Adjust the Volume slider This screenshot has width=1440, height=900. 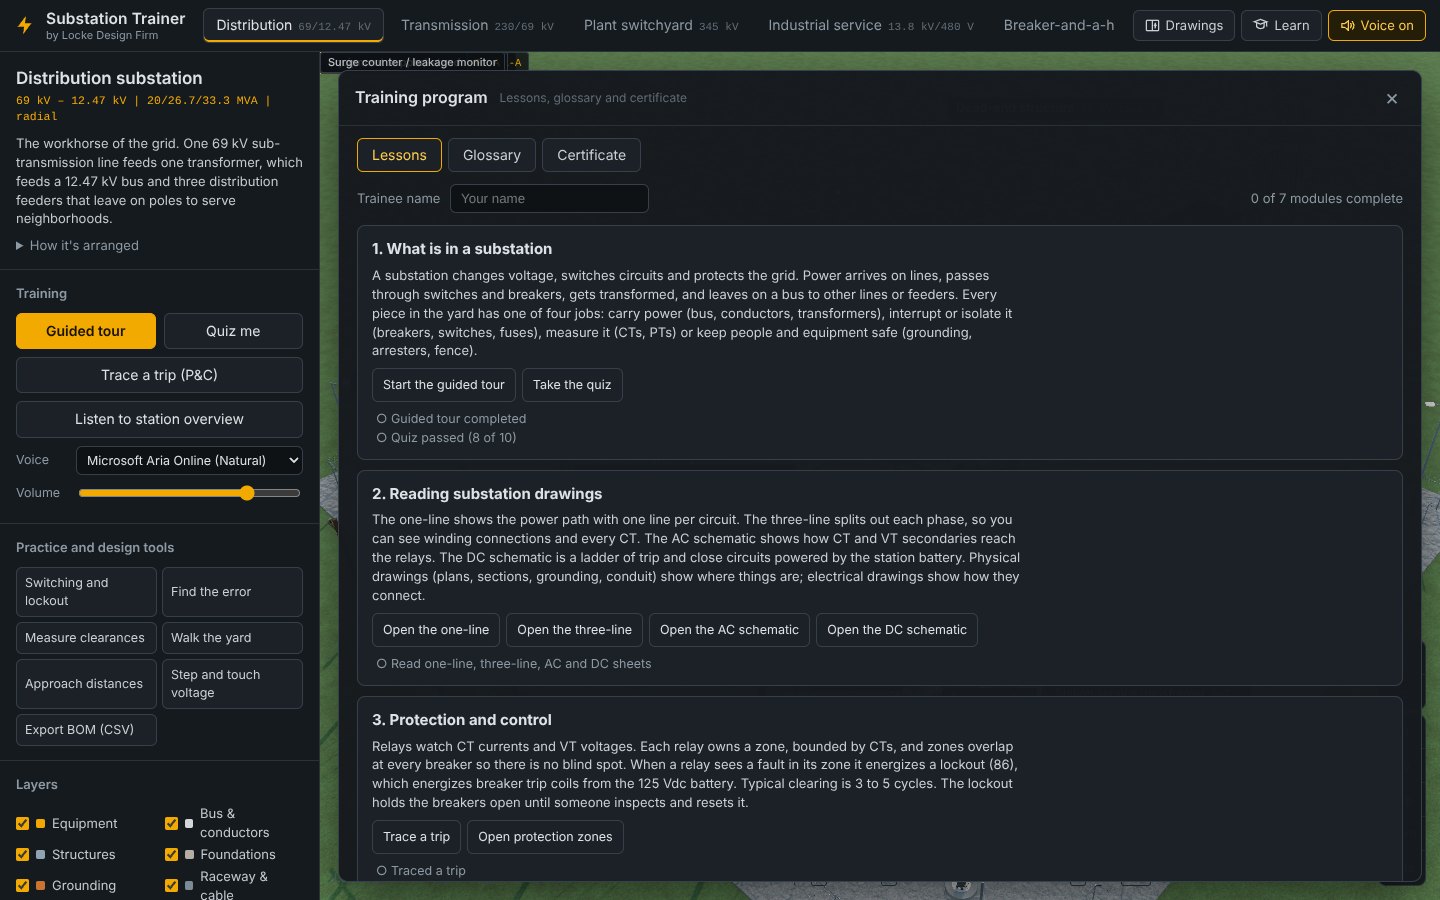189,493
